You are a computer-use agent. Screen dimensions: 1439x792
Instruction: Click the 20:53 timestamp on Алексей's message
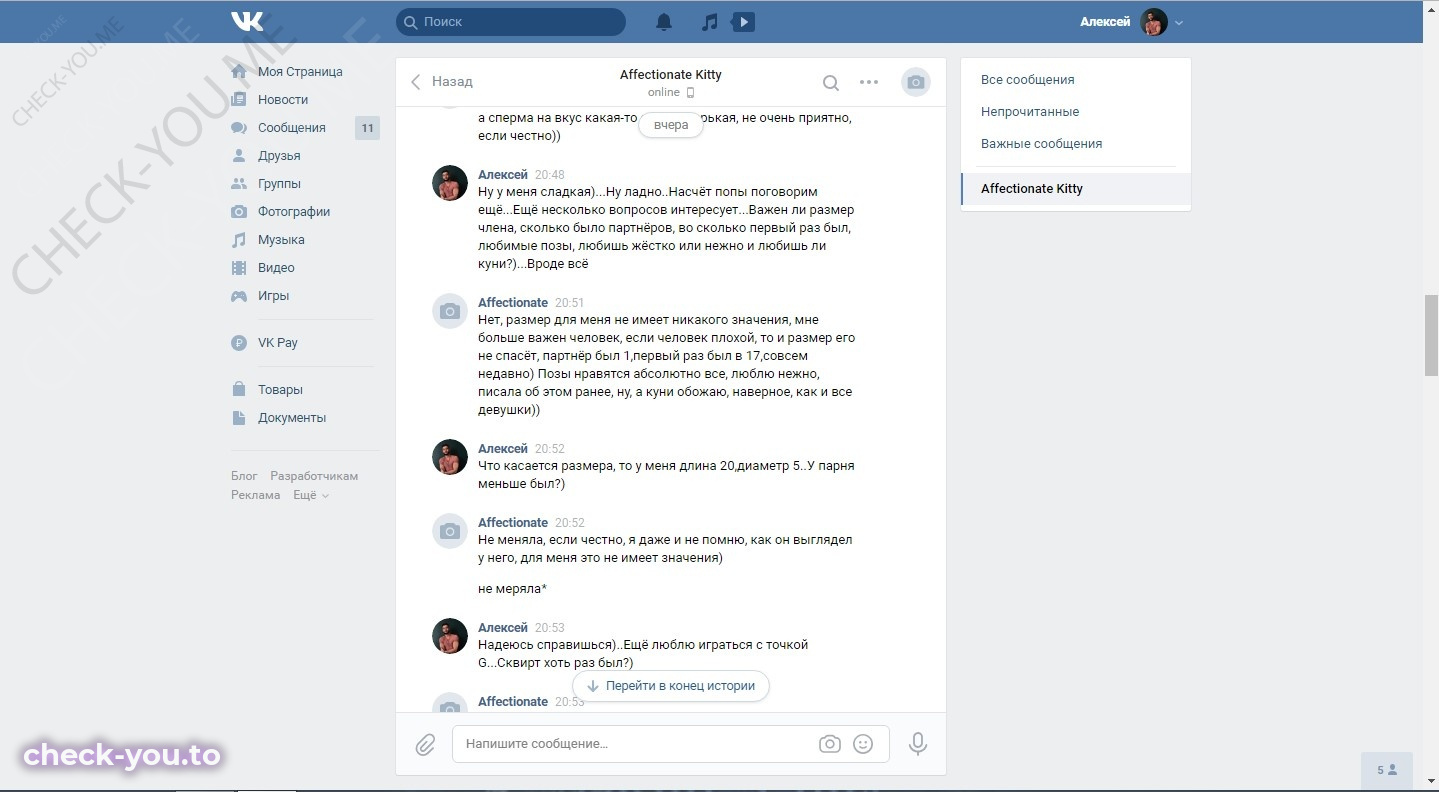tap(550, 628)
